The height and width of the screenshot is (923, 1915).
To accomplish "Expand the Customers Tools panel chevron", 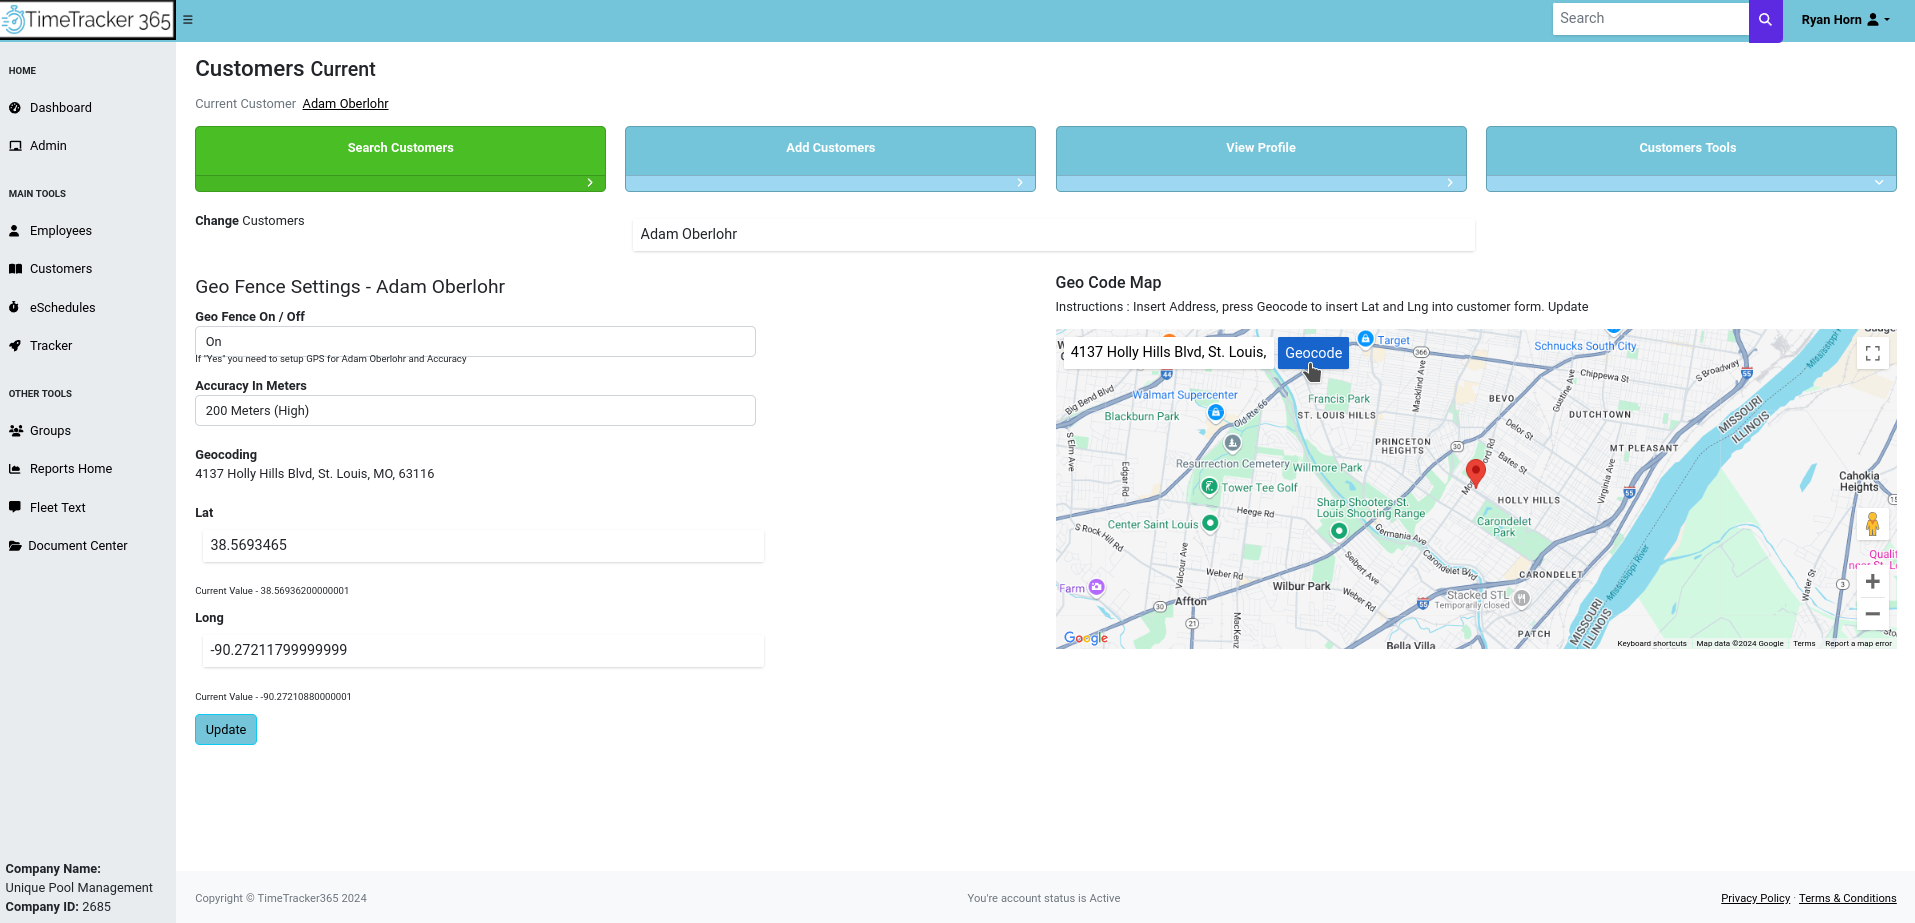I will 1878,183.
